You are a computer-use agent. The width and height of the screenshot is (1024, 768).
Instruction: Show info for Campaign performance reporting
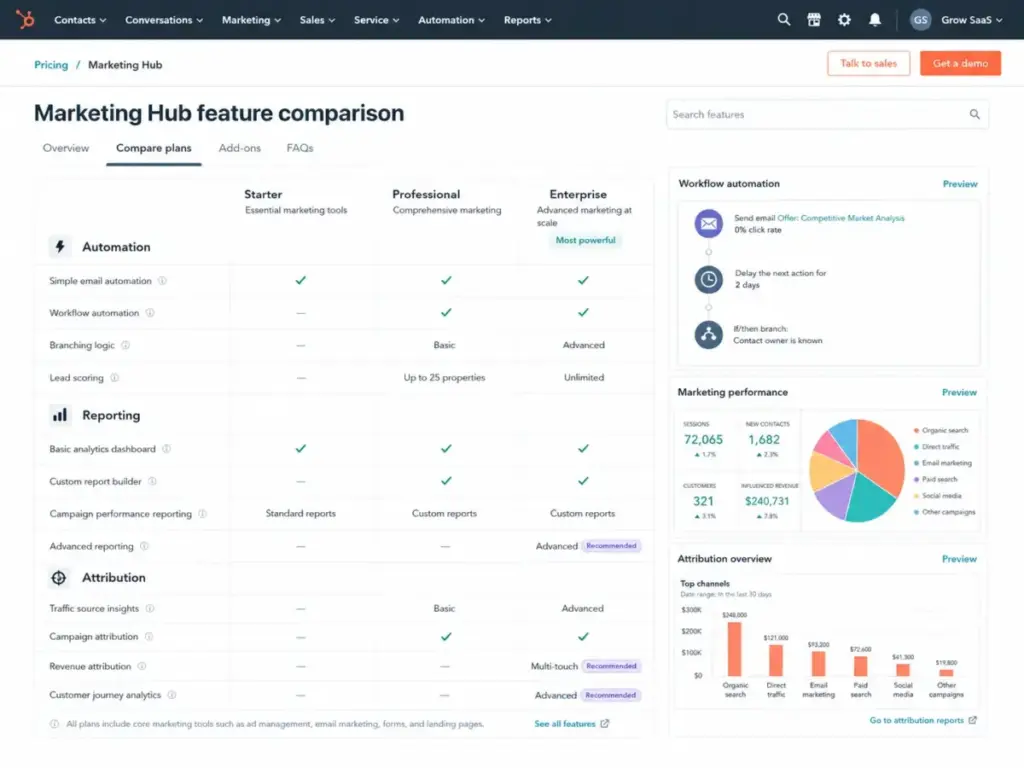pos(202,513)
